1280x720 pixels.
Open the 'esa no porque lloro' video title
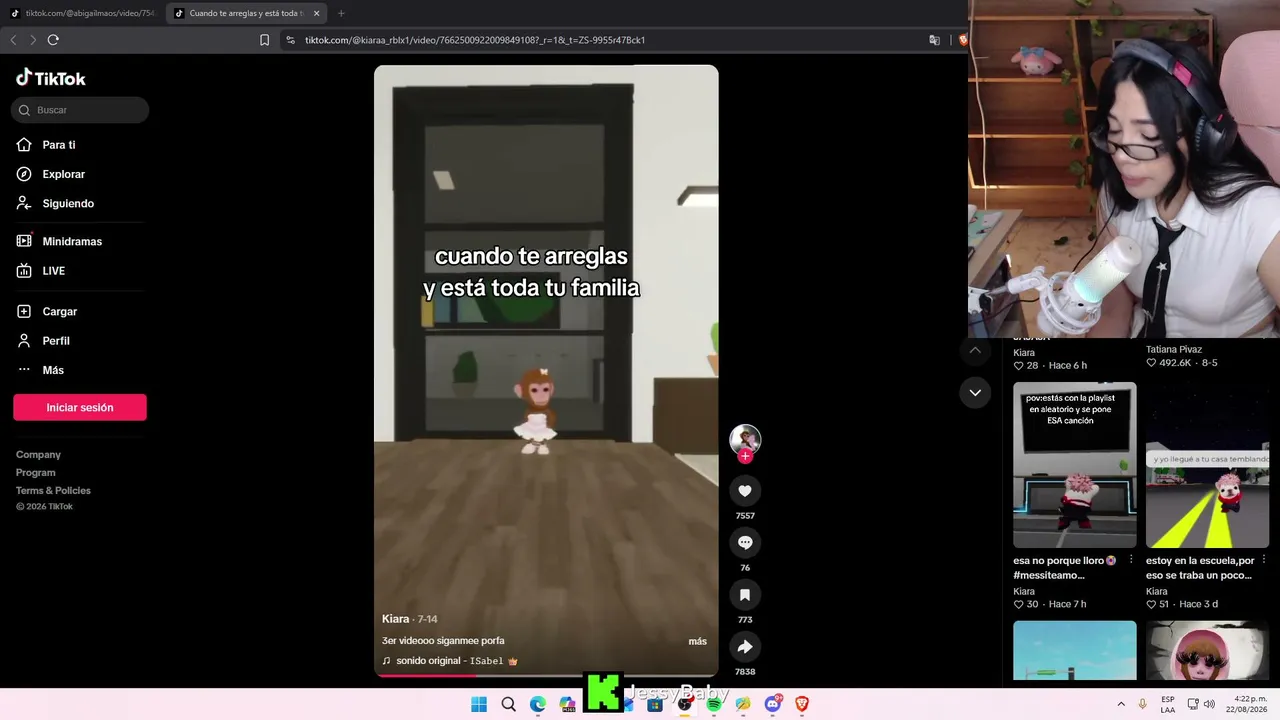point(1065,568)
